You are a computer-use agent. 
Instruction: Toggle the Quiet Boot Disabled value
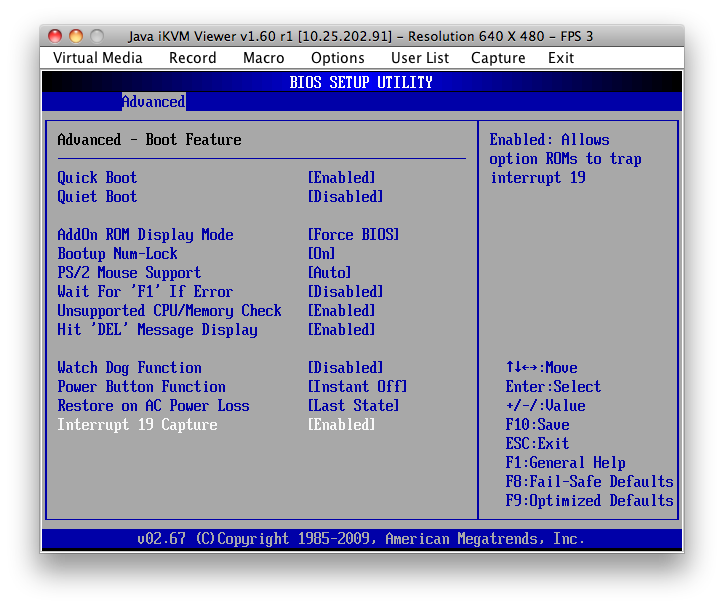(345, 197)
